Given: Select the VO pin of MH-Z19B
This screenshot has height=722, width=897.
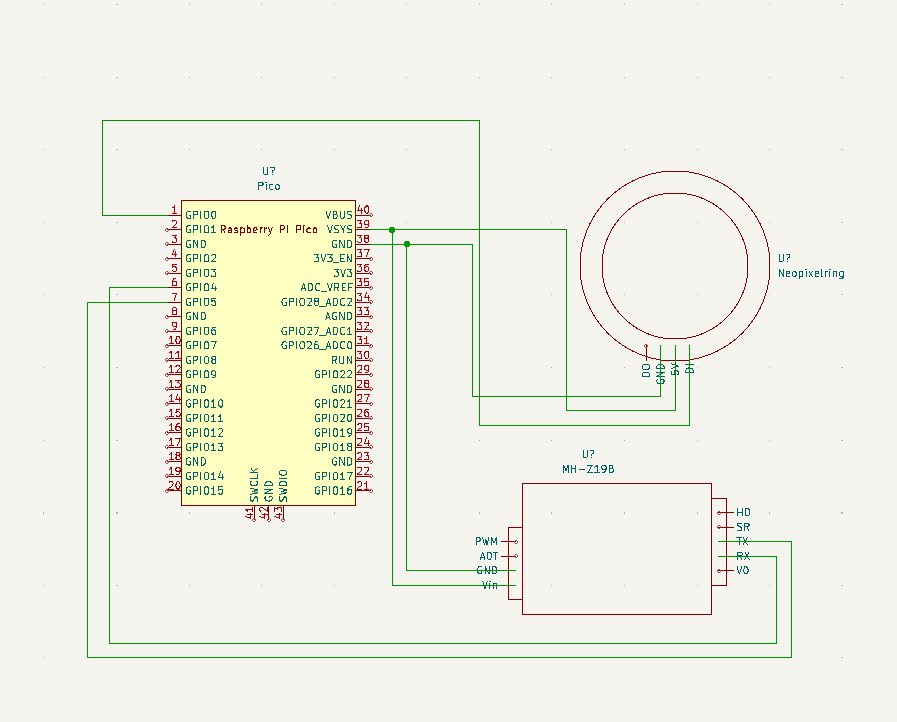Looking at the screenshot, I should tap(743, 570).
